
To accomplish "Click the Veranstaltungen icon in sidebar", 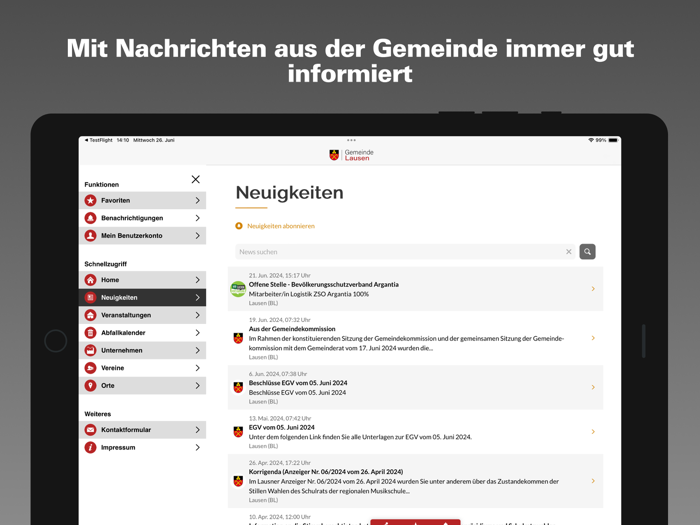I will click(x=91, y=315).
